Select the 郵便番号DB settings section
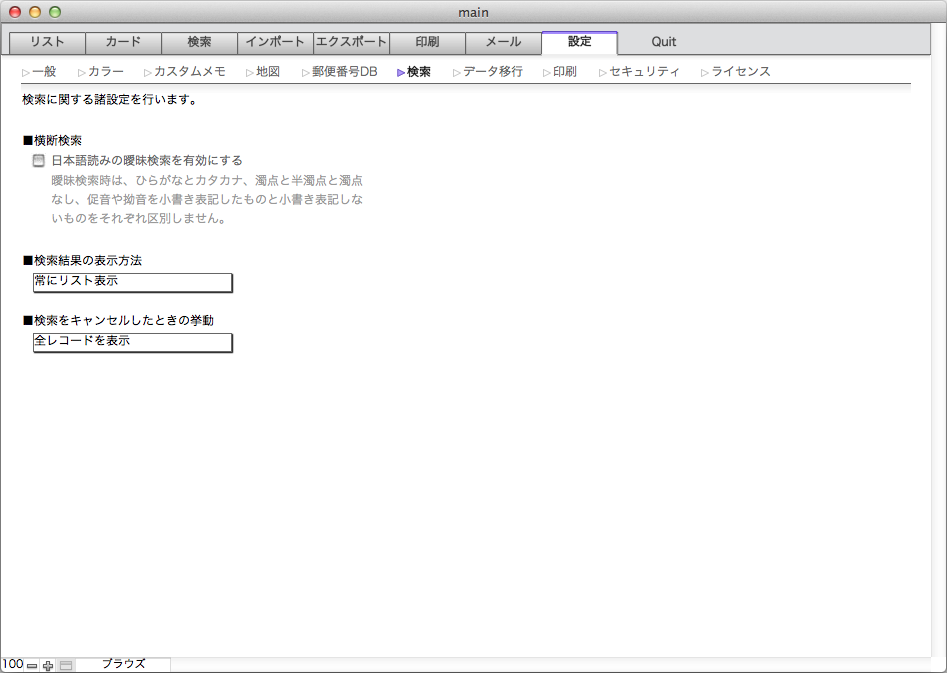 pyautogui.click(x=344, y=72)
